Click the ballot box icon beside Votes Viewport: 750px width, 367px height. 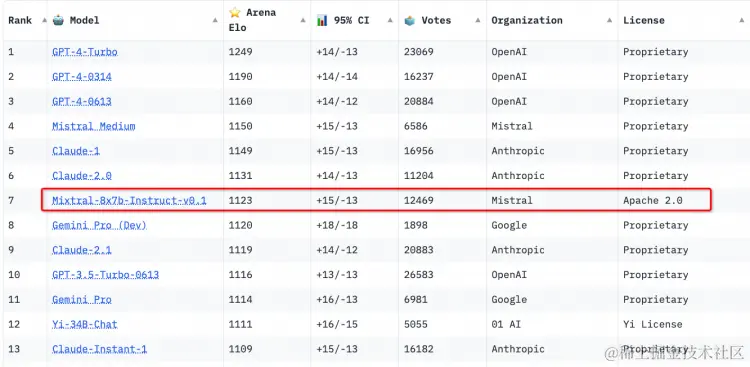[x=409, y=20]
